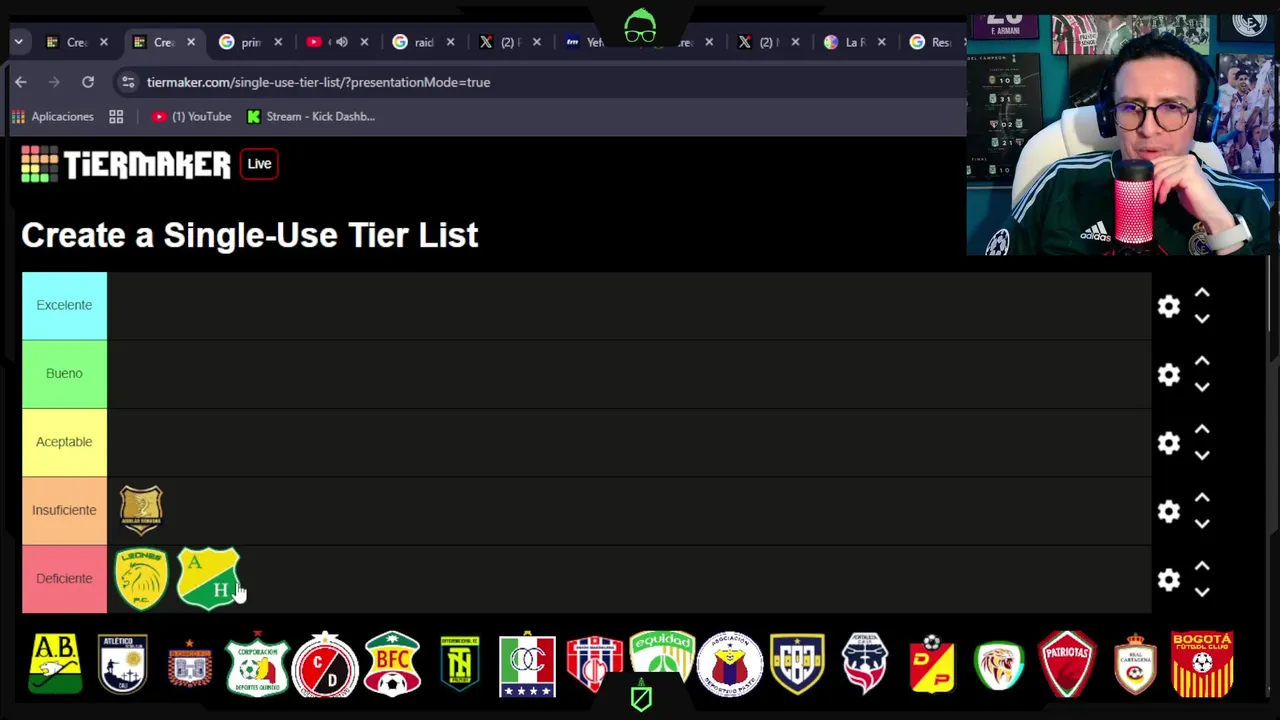Click the URL address bar
Image resolution: width=1280 pixels, height=720 pixels.
point(540,82)
